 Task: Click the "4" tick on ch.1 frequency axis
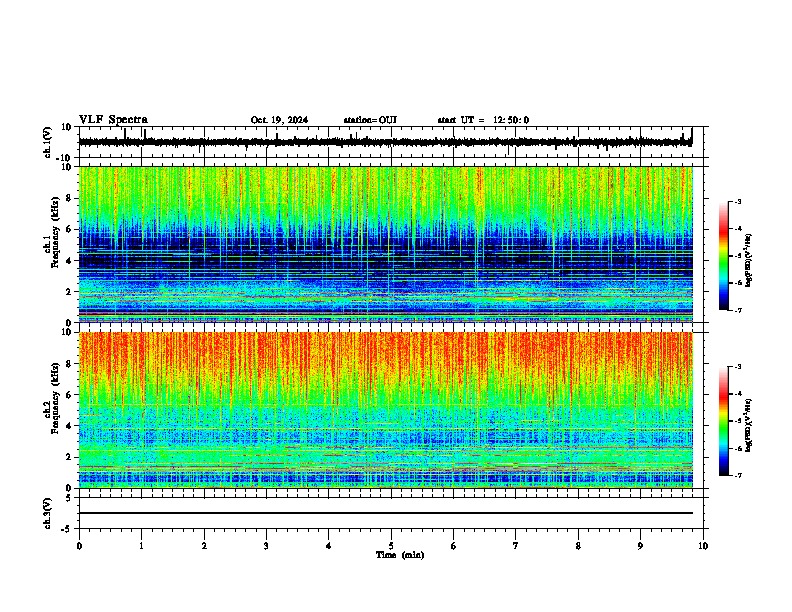click(x=70, y=261)
